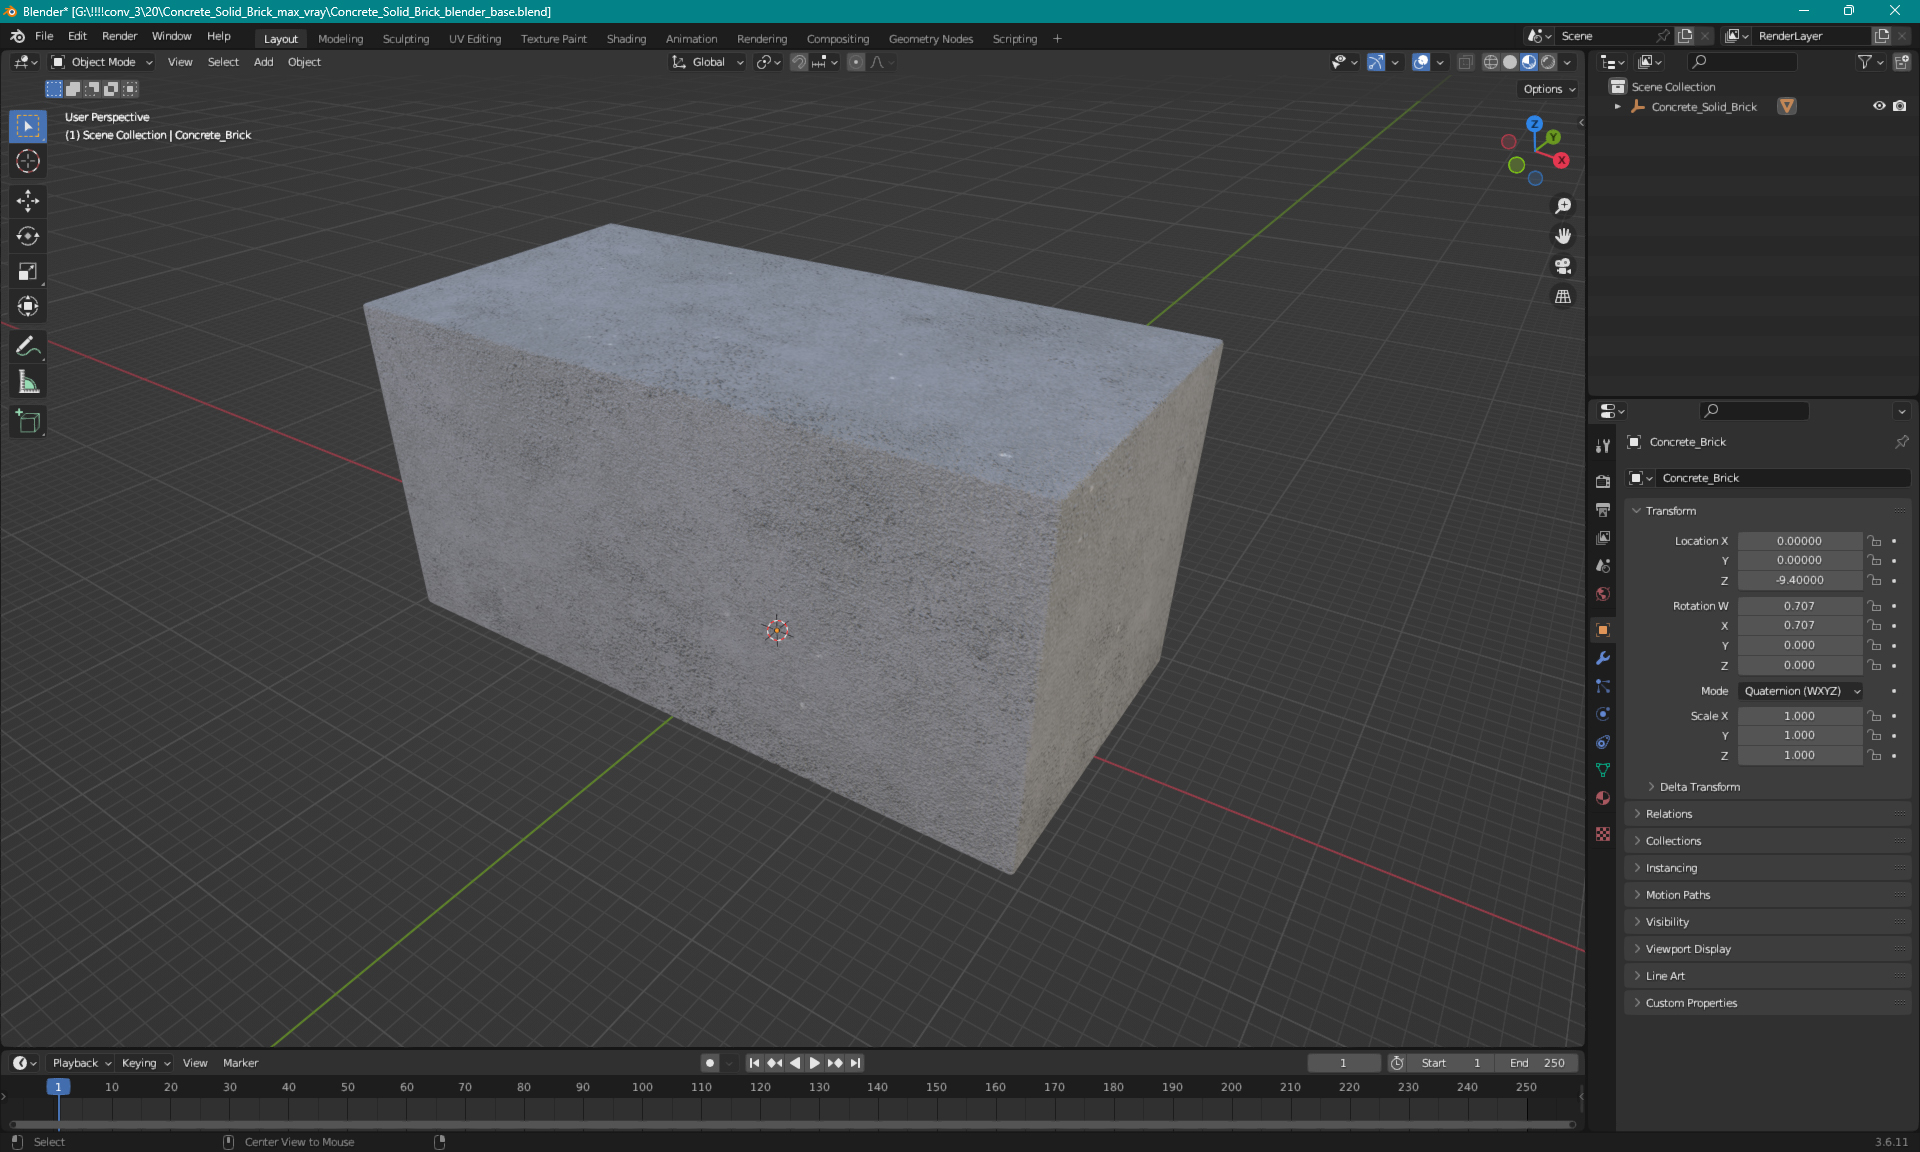Toggle snapping magnet button
1920x1152 pixels.
tap(799, 62)
